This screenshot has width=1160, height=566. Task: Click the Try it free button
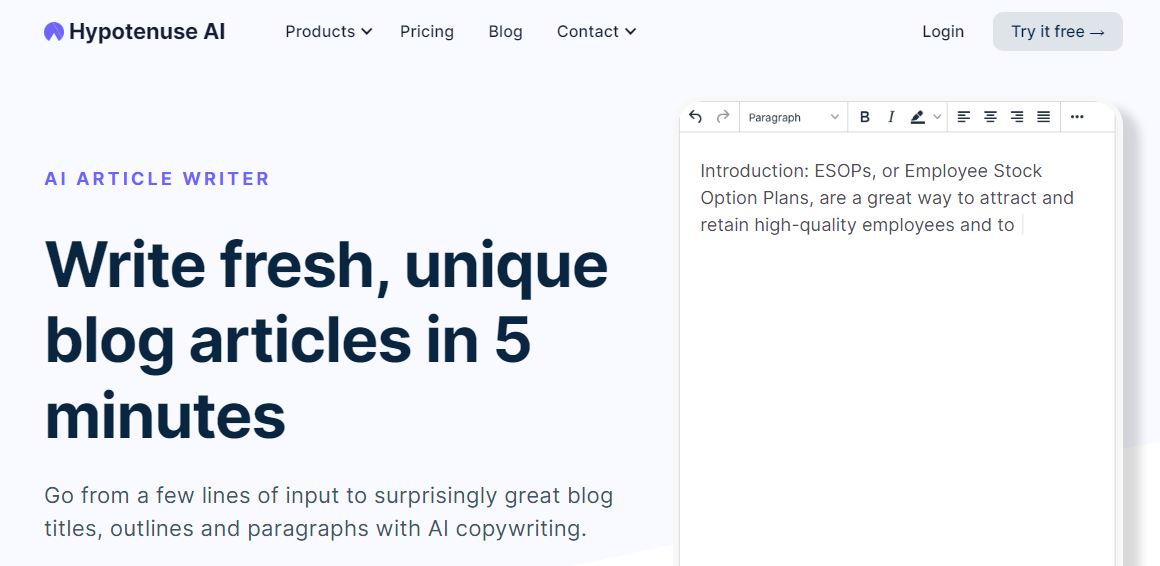(1057, 32)
